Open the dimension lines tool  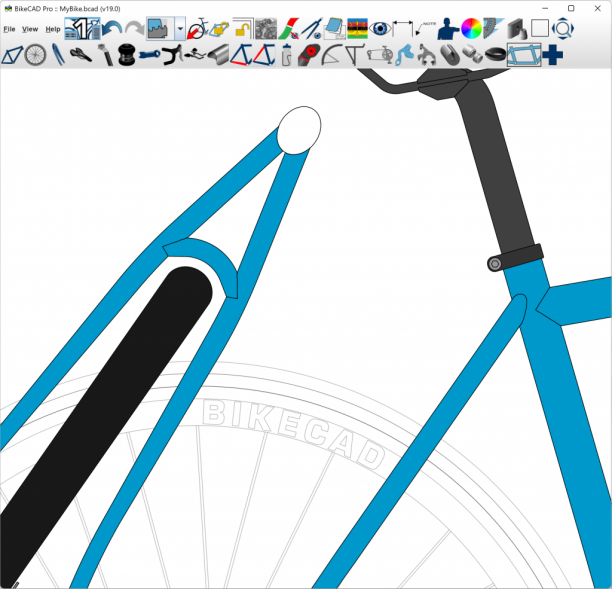coord(403,28)
